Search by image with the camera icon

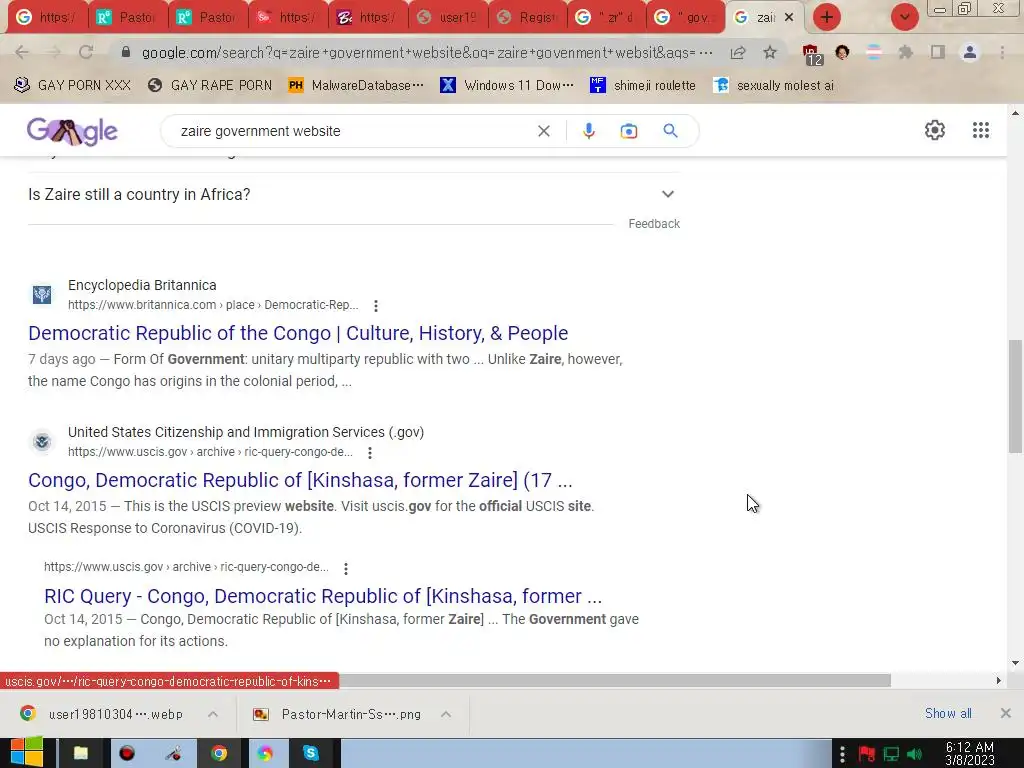coord(628,131)
